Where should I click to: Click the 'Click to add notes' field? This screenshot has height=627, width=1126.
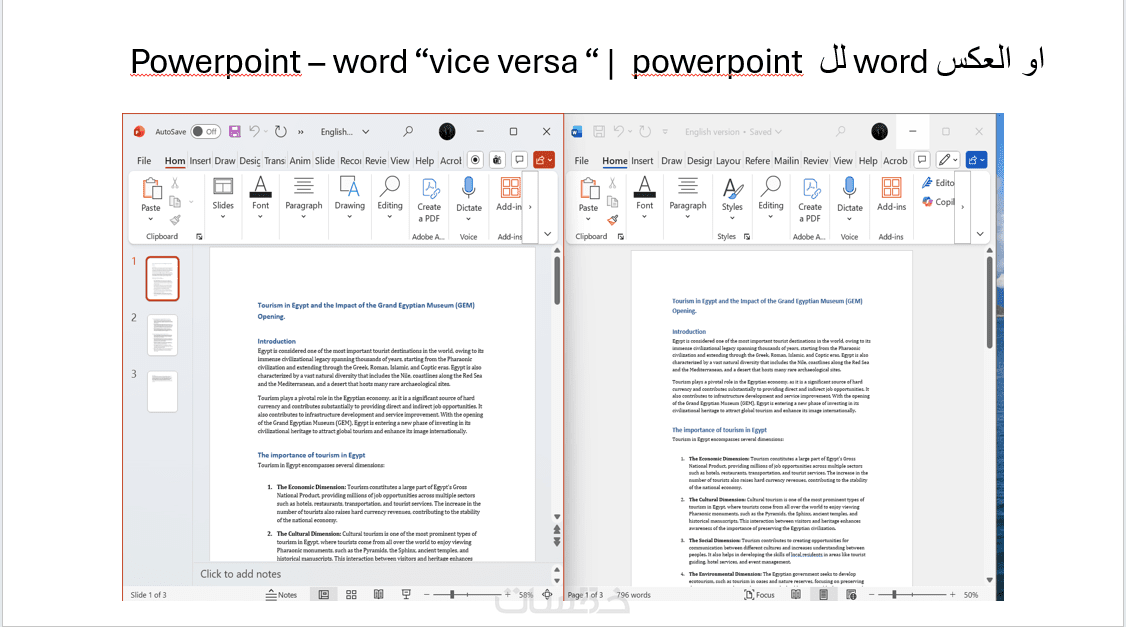coord(373,574)
